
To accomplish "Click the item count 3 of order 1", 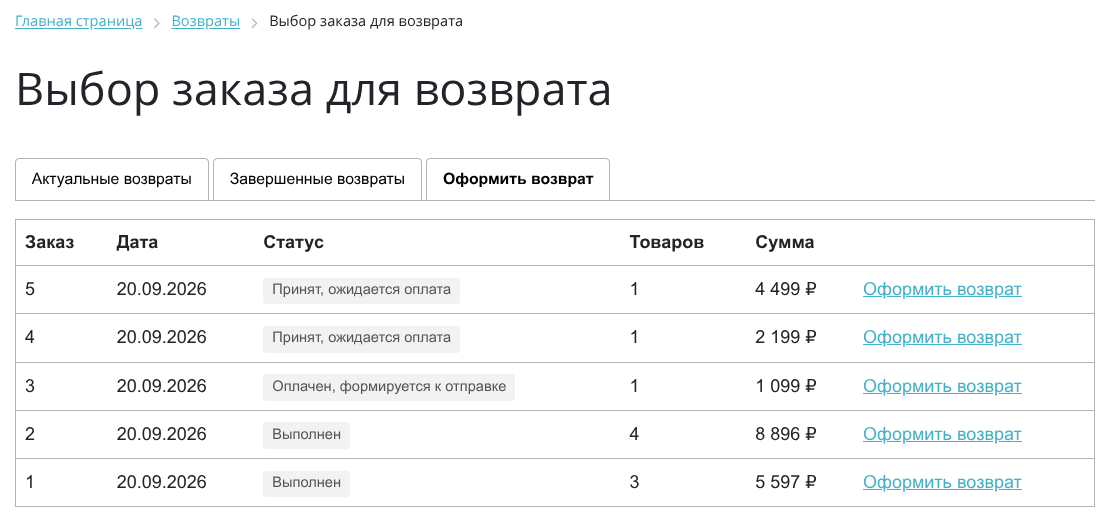I will [x=634, y=483].
